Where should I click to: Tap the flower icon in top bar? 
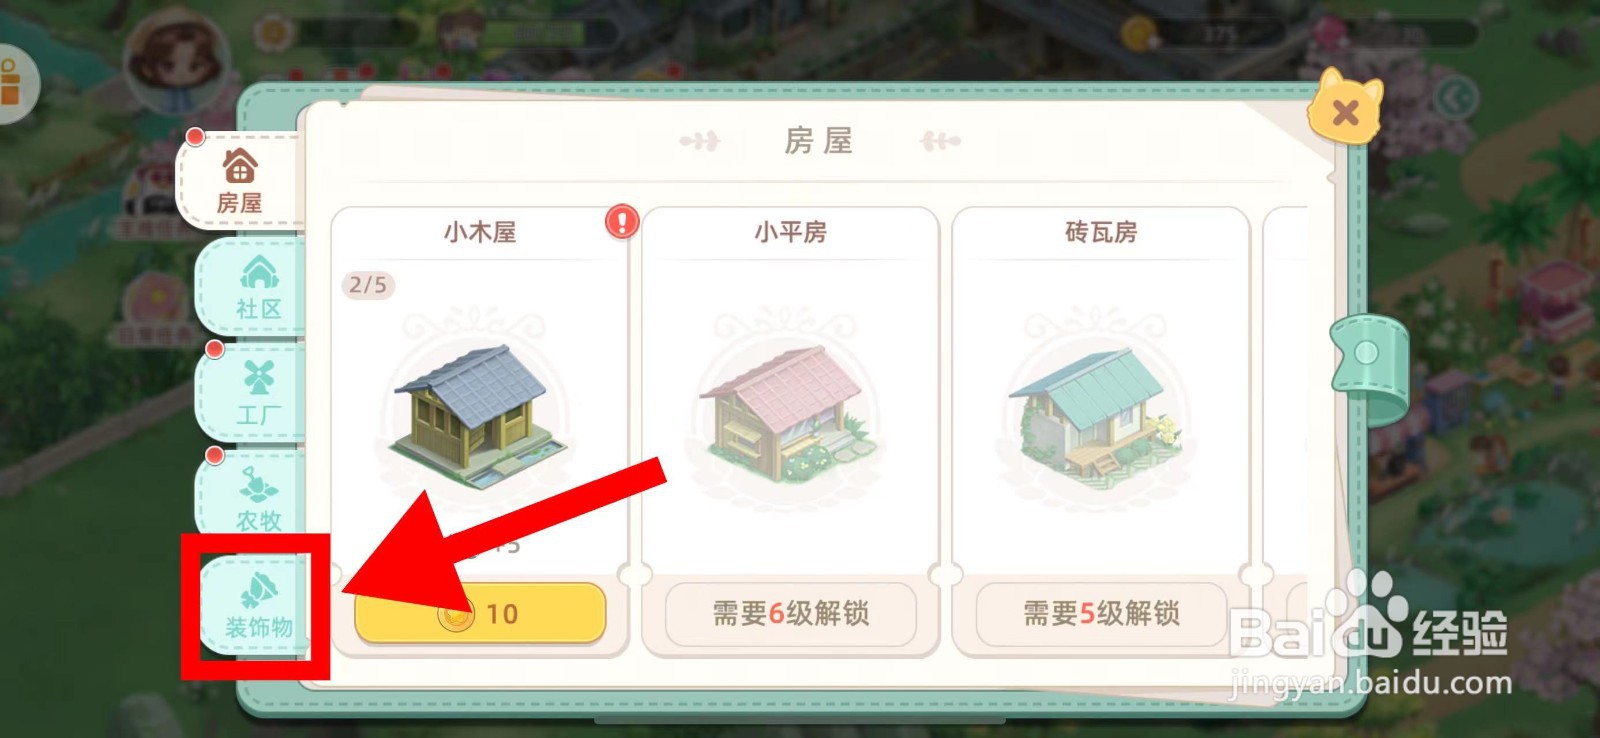click(x=272, y=33)
